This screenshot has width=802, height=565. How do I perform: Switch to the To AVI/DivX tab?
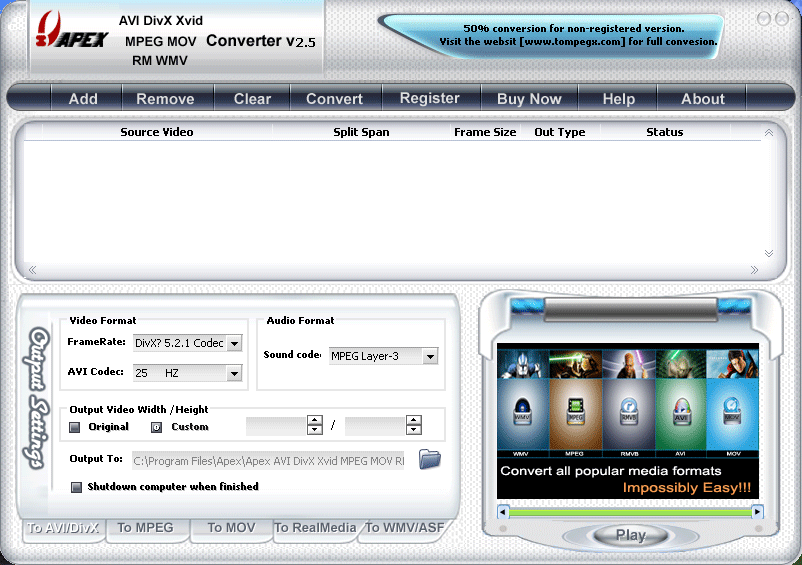click(x=63, y=528)
